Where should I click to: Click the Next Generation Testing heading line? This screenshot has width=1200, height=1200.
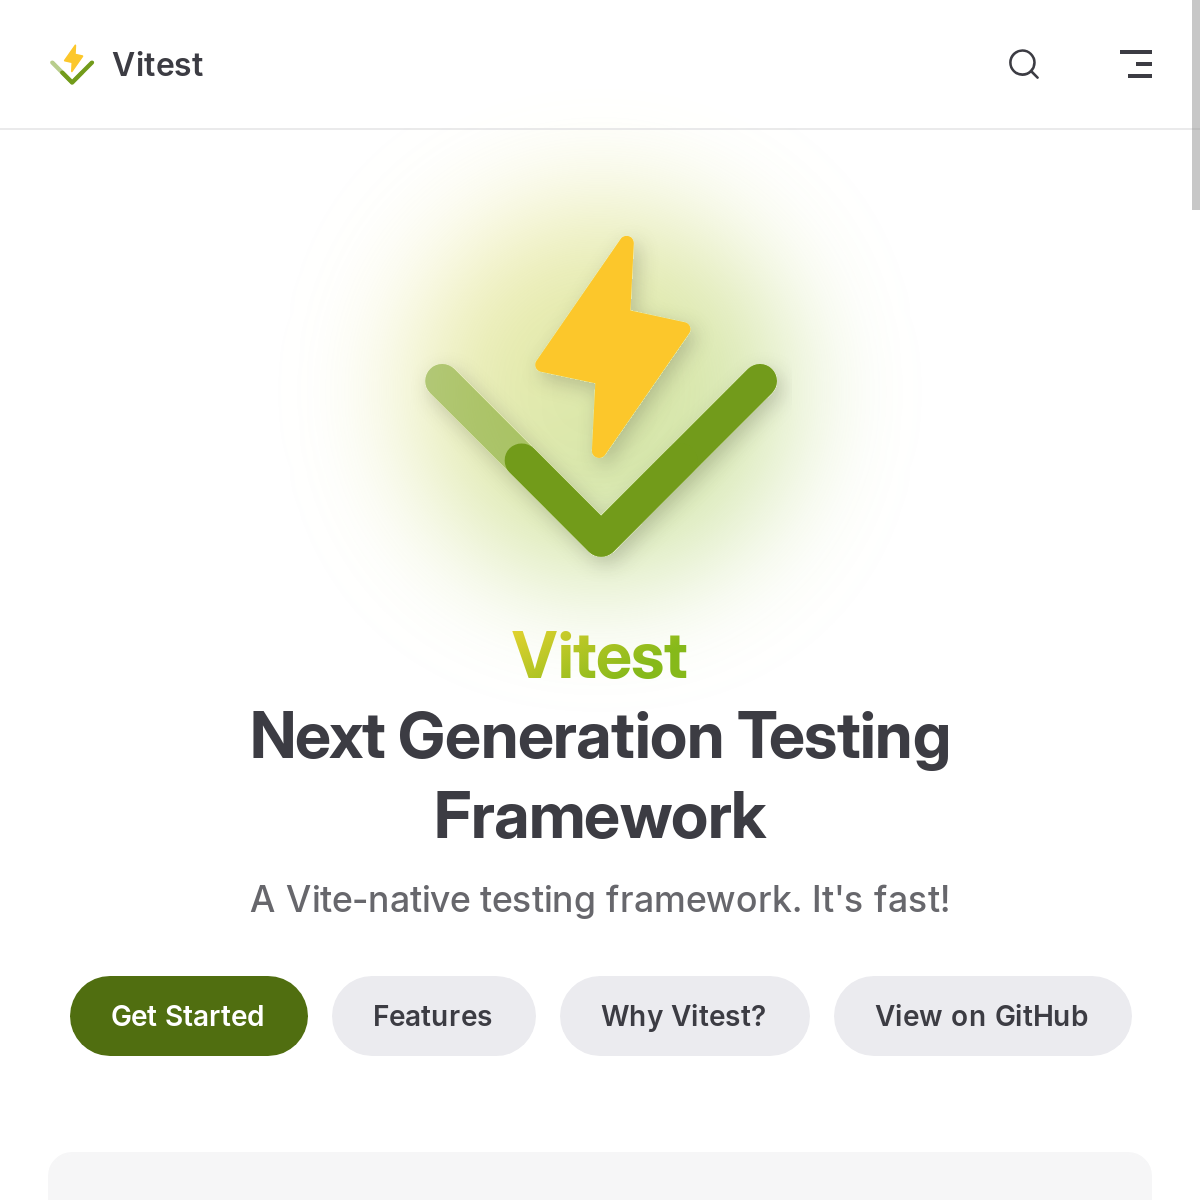tap(600, 737)
